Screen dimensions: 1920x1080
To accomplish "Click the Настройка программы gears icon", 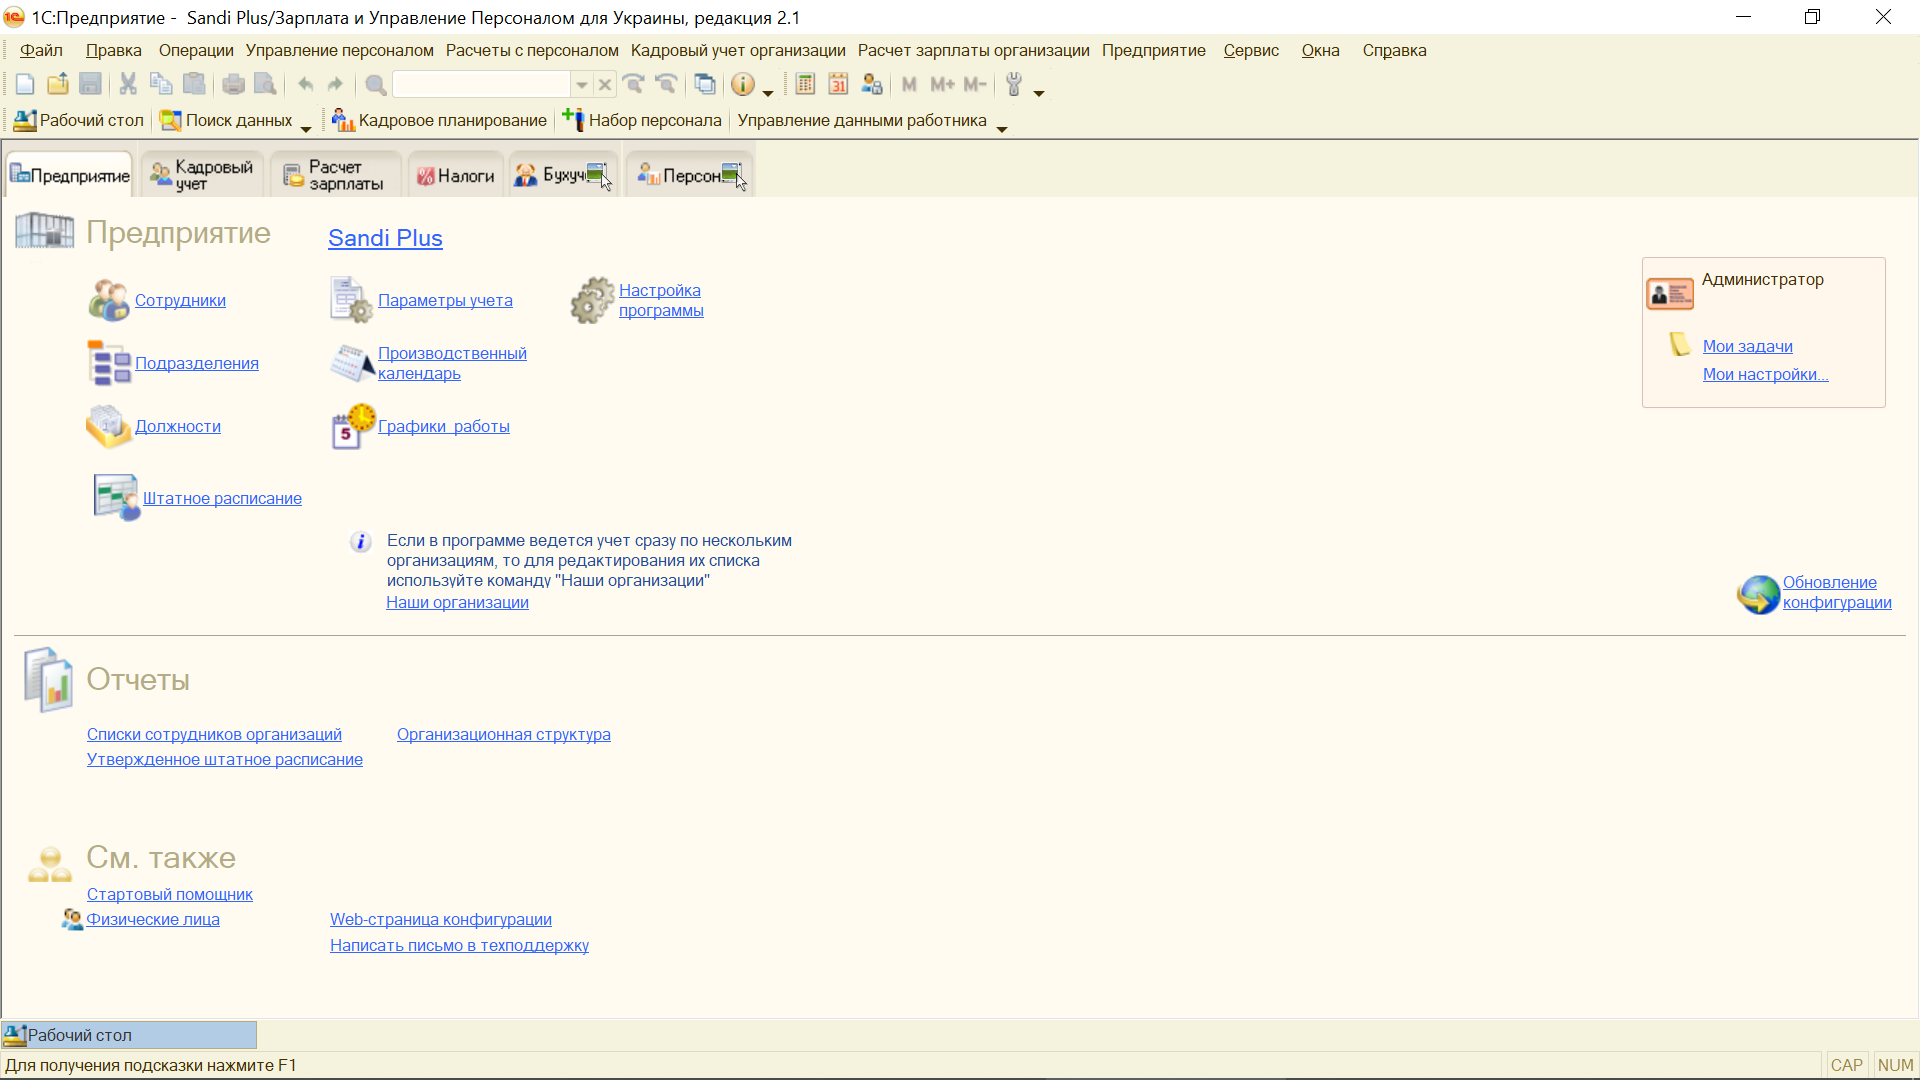I will [592, 300].
